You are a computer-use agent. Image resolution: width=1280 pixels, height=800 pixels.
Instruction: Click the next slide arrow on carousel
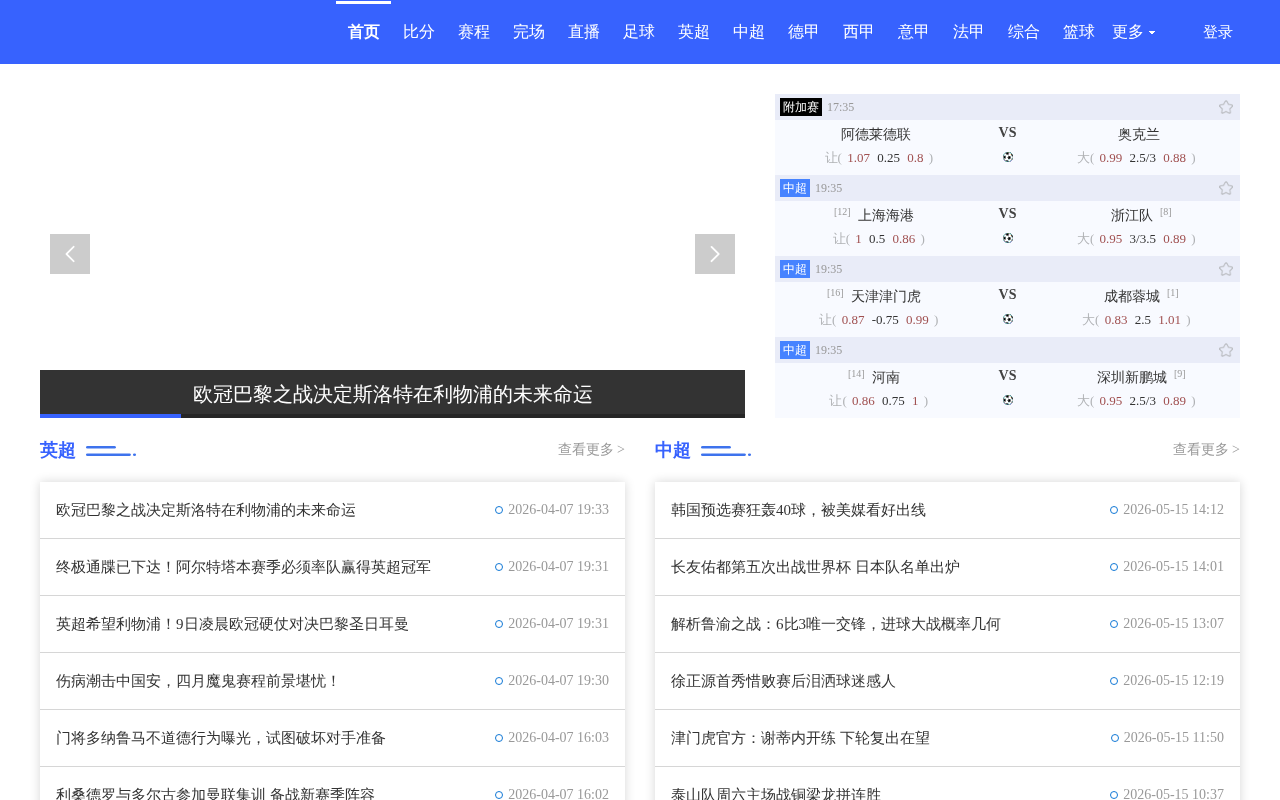pos(715,254)
